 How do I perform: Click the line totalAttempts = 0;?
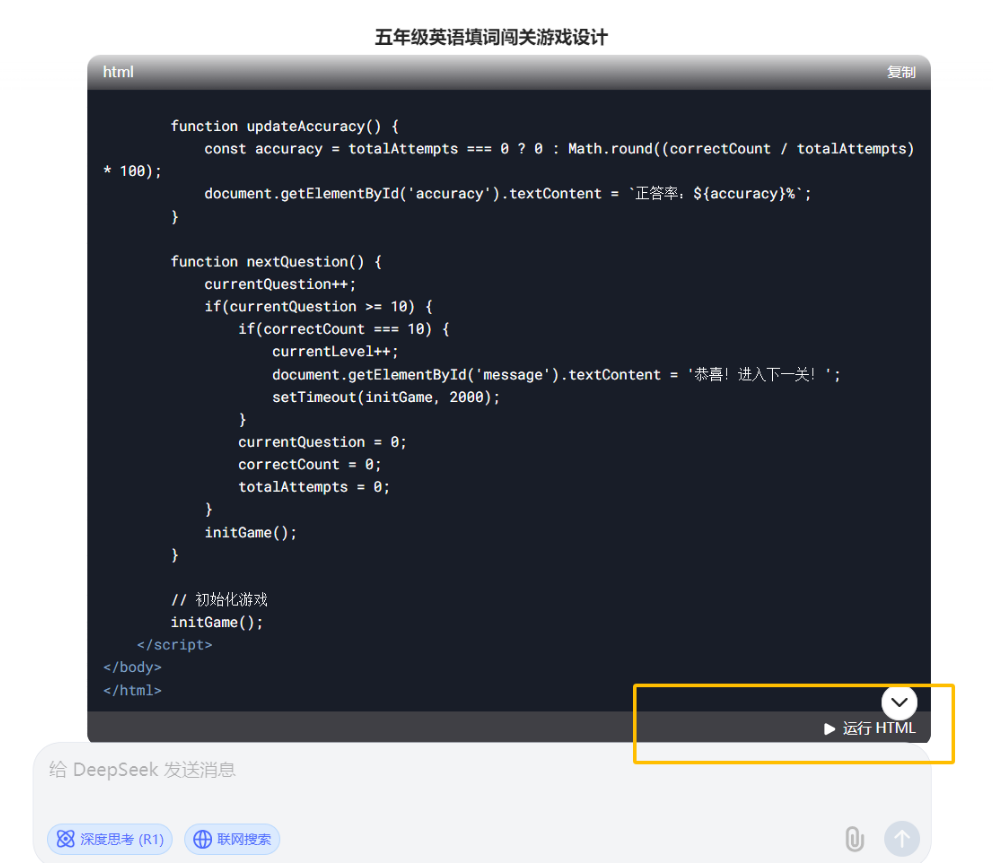[x=314, y=487]
